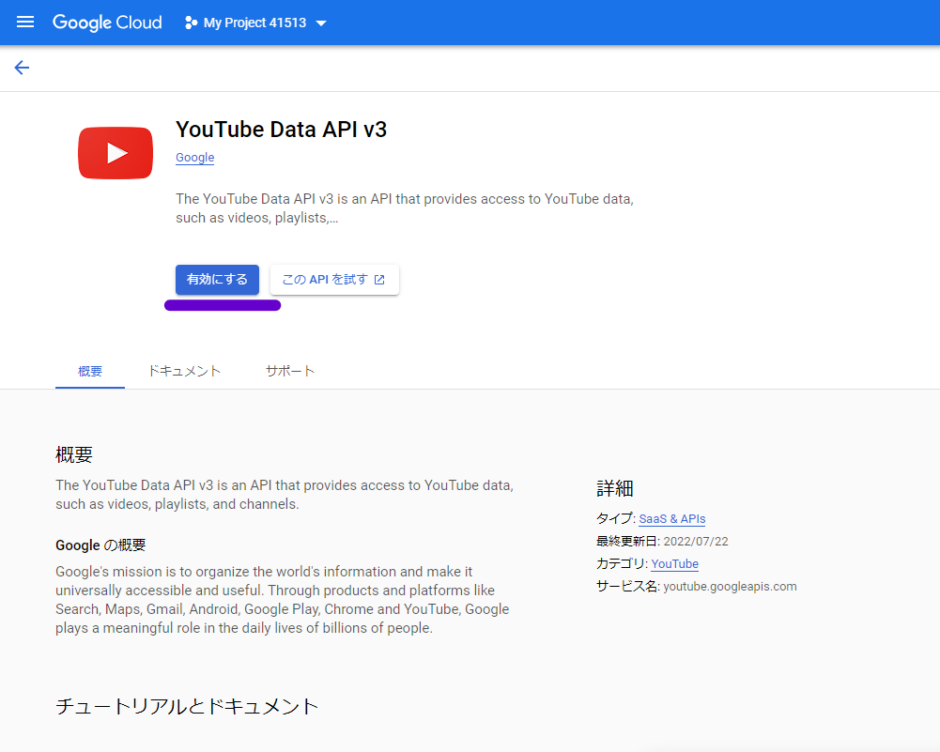This screenshot has height=752, width=940.
Task: Open the navigation hamburger menu
Action: point(25,22)
